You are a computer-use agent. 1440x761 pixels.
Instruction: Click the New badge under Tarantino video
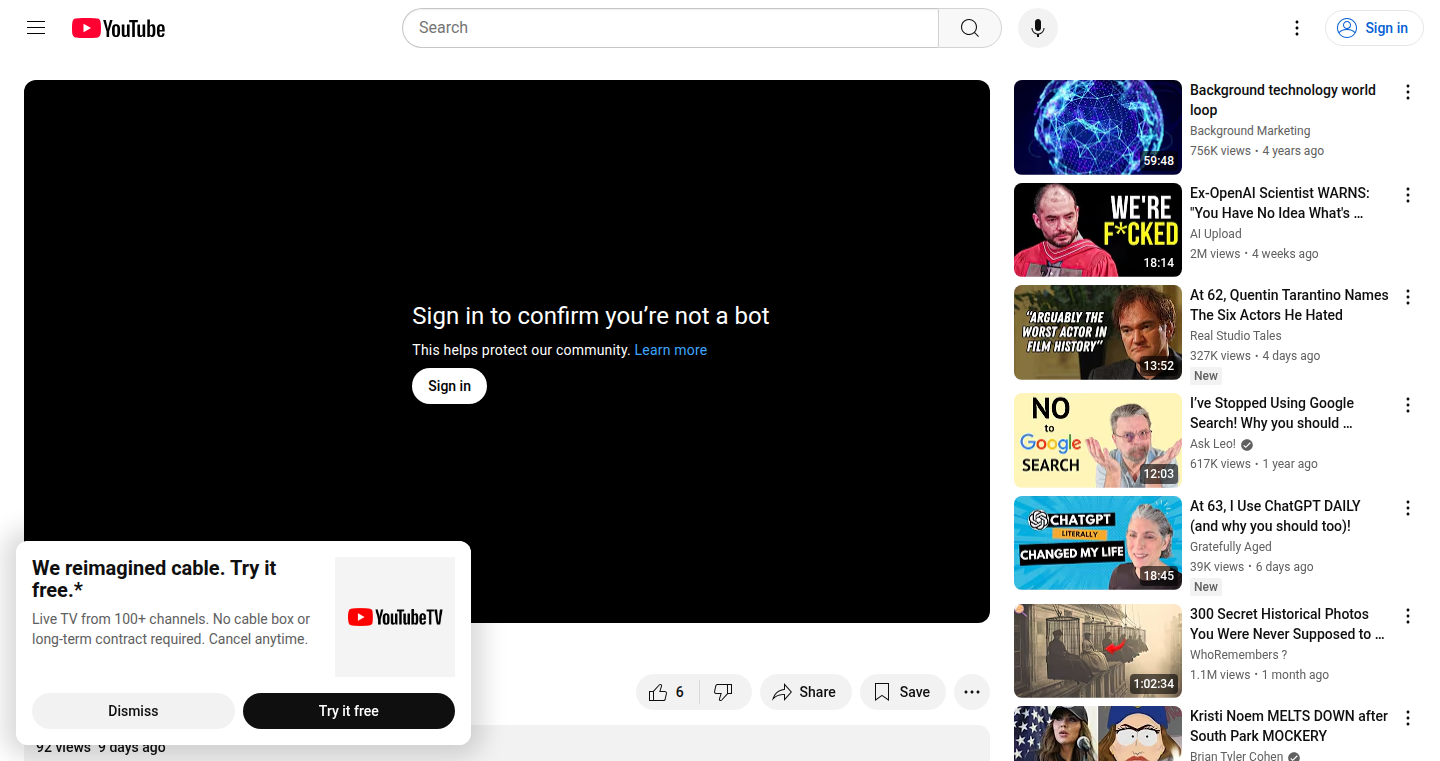point(1206,376)
